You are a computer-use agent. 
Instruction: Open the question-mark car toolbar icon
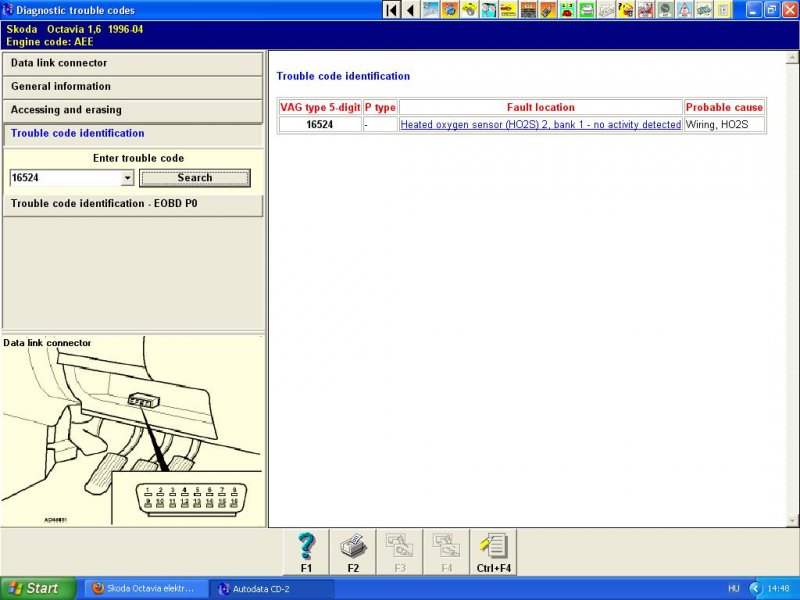click(626, 10)
